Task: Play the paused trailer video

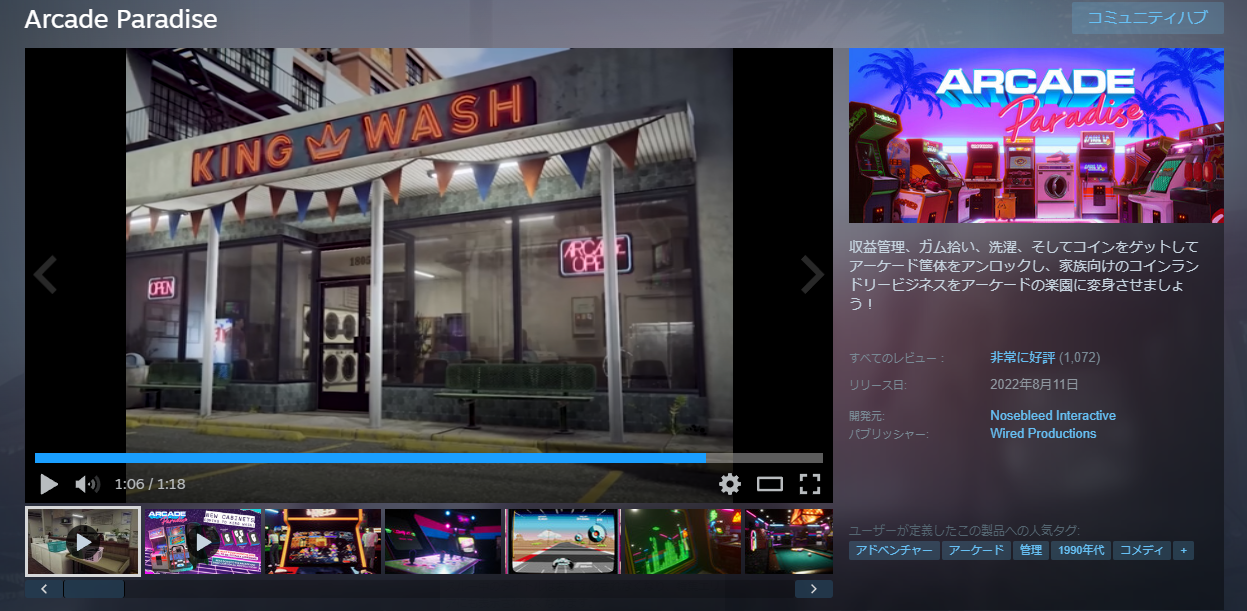Action: (48, 485)
